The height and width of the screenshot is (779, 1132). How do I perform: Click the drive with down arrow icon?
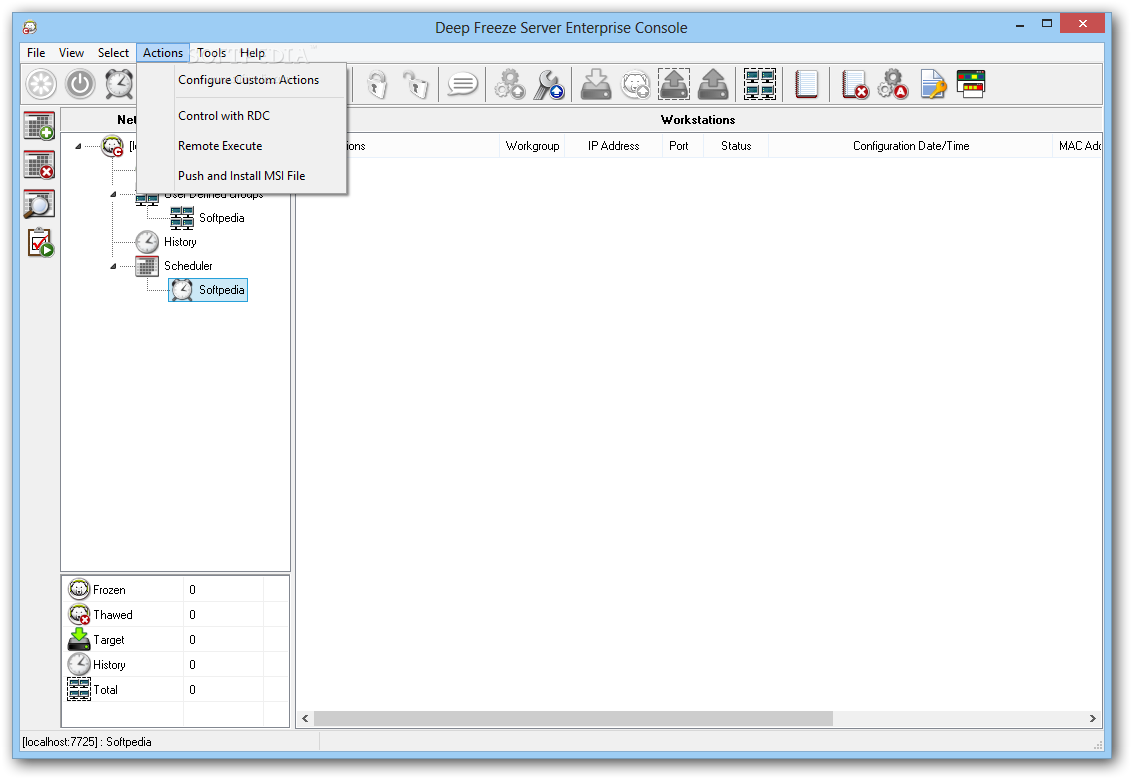tap(596, 84)
